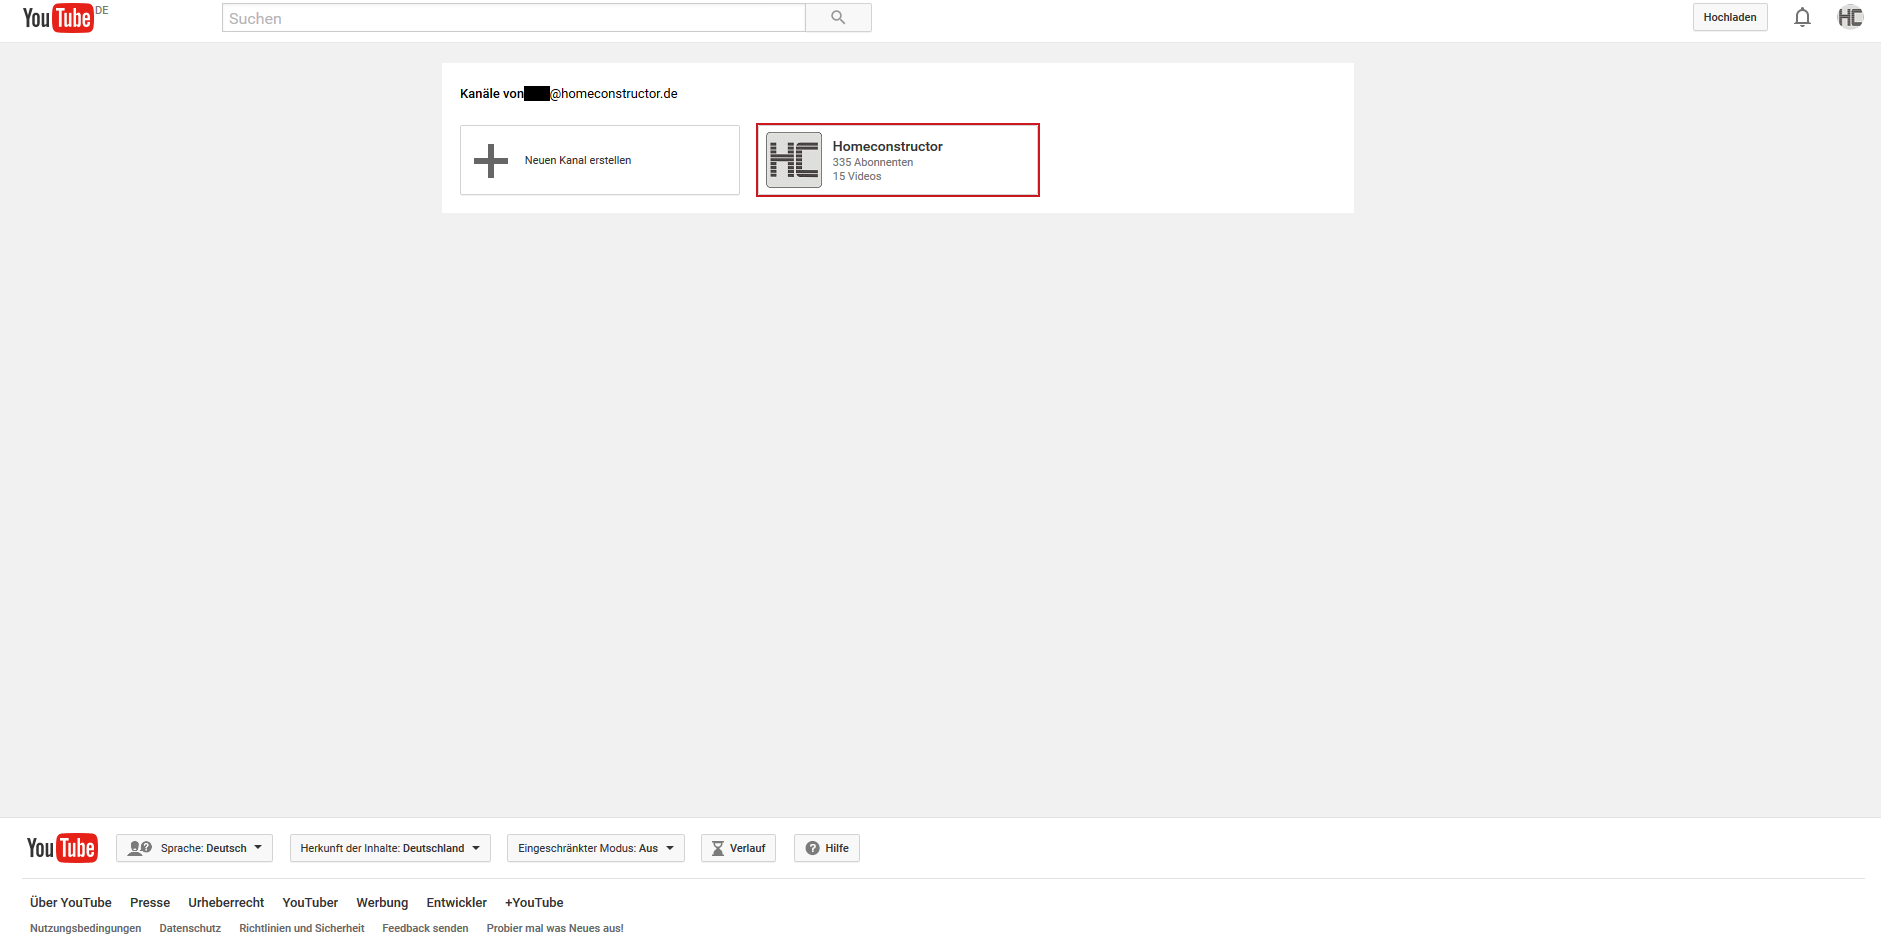Open the Werbung footer link
1881x950 pixels.
click(382, 902)
